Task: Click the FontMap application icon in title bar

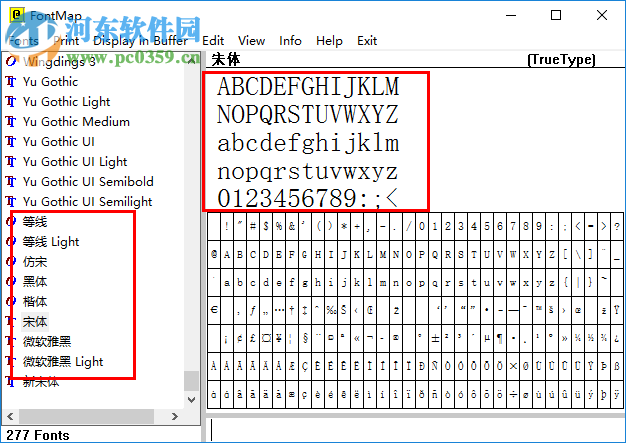Action: tap(17, 16)
